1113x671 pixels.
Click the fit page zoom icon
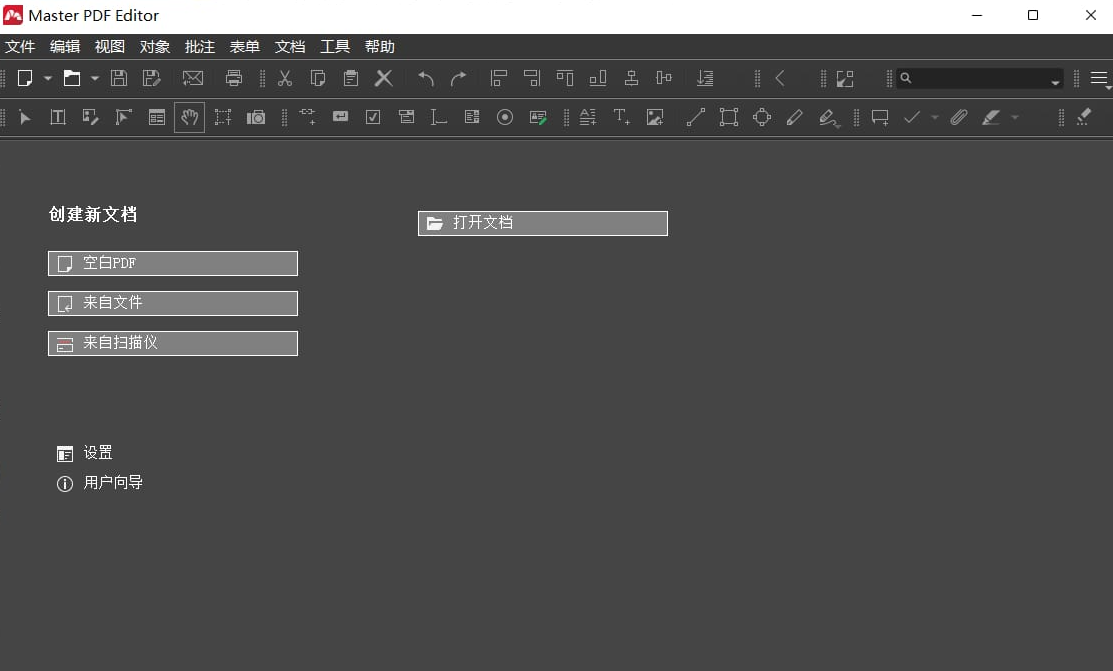tap(845, 78)
